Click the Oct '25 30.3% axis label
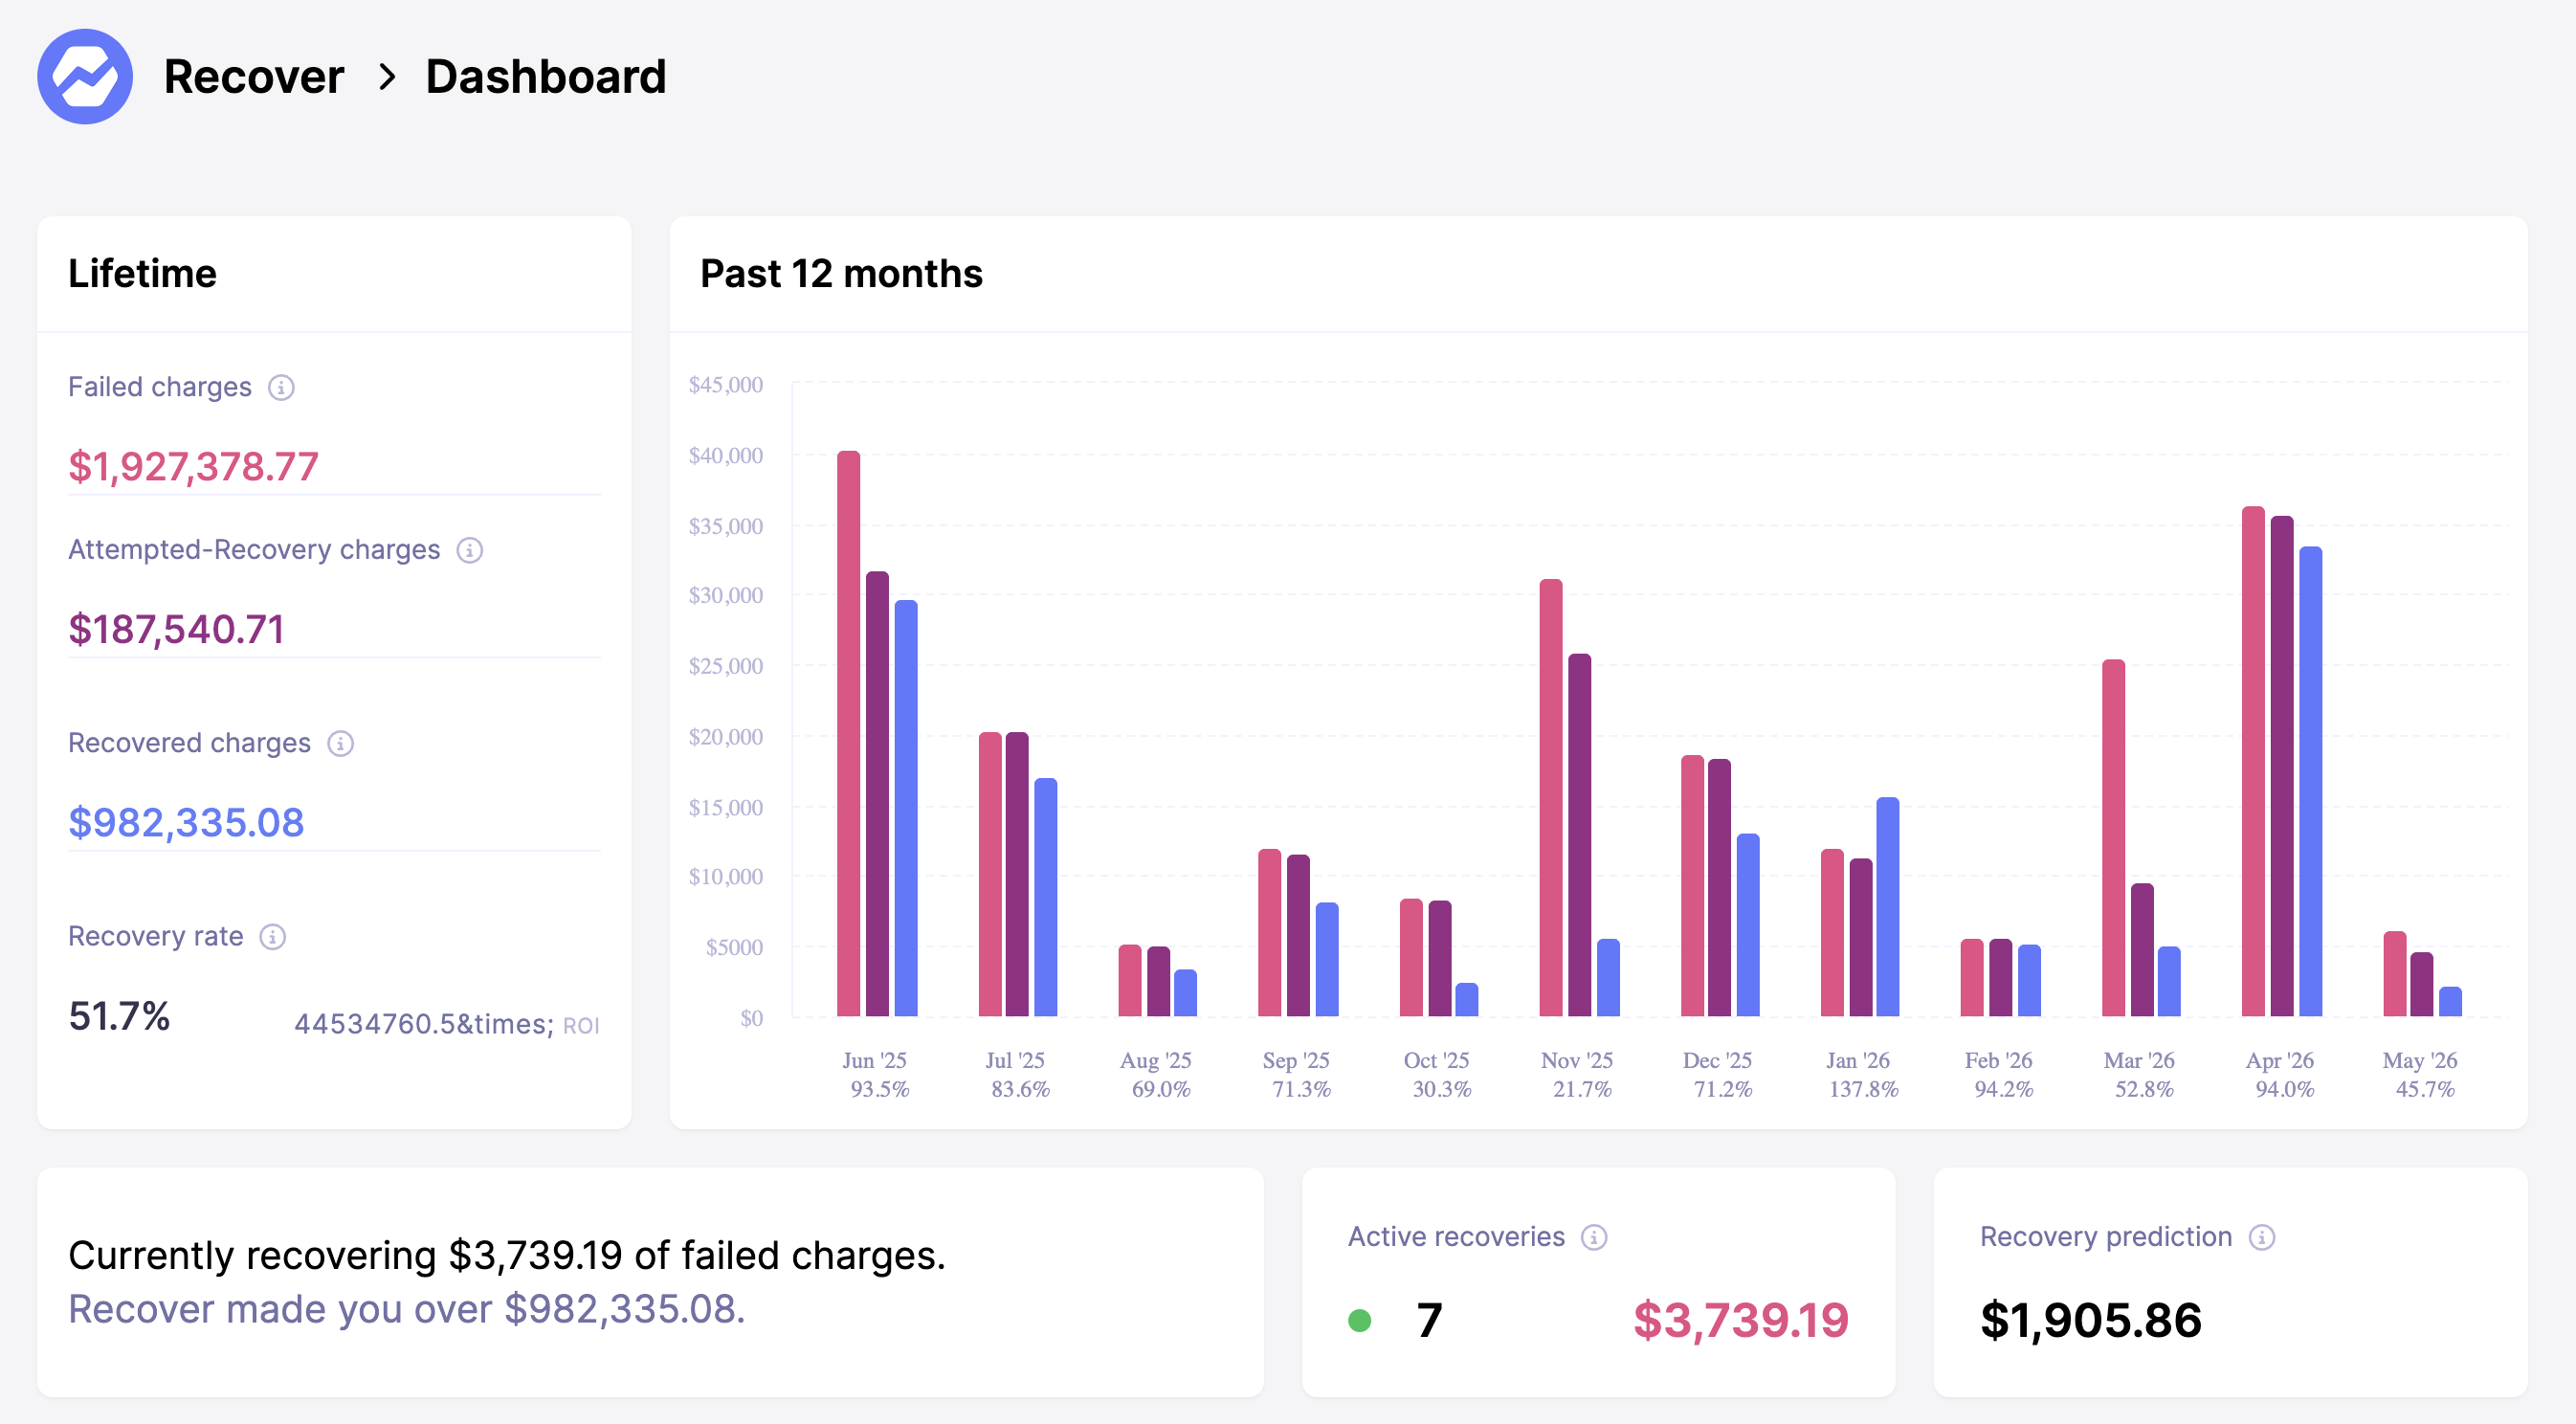2576x1424 pixels. click(x=1438, y=1074)
